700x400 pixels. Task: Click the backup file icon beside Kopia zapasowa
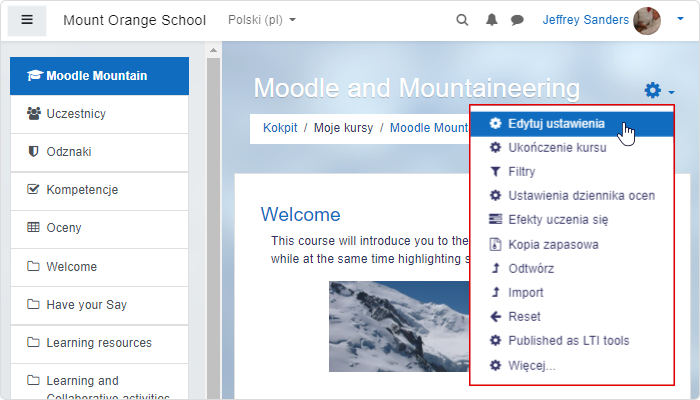(x=495, y=244)
